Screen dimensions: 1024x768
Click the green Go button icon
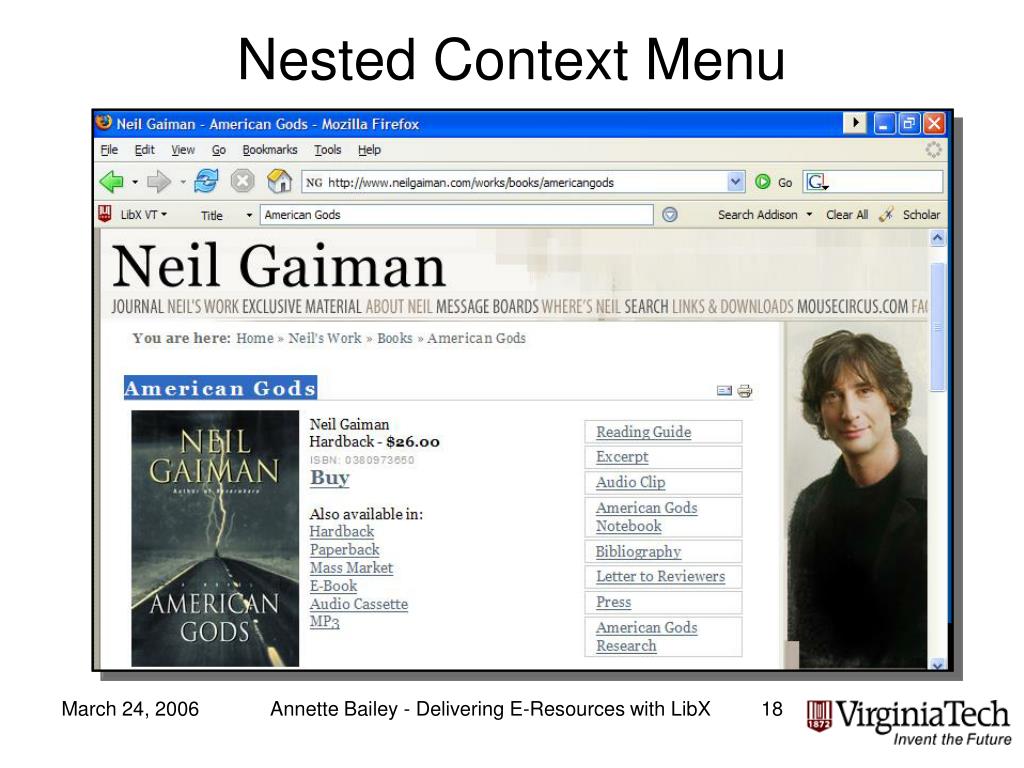pyautogui.click(x=762, y=182)
